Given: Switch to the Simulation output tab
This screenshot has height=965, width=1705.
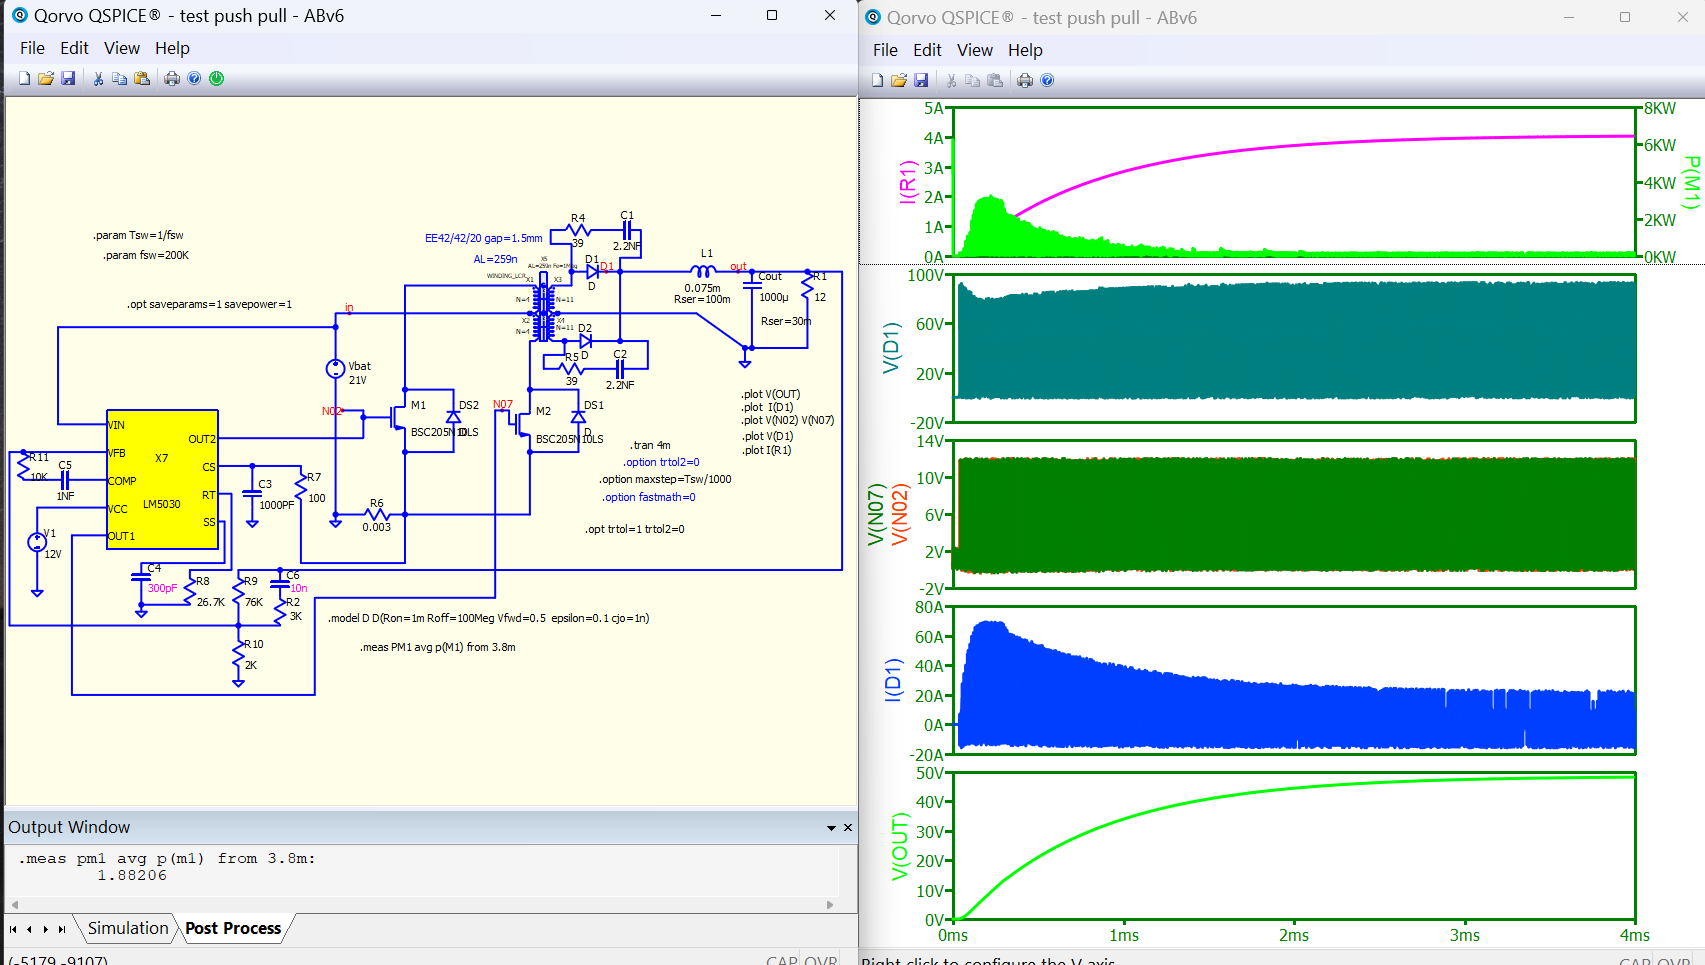Looking at the screenshot, I should point(128,928).
